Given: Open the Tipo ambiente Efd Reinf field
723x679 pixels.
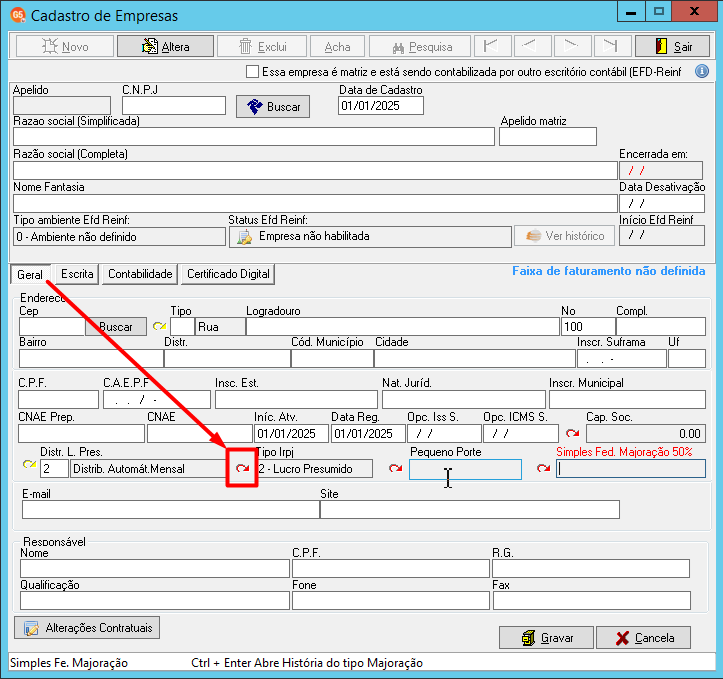Looking at the screenshot, I should [x=119, y=237].
